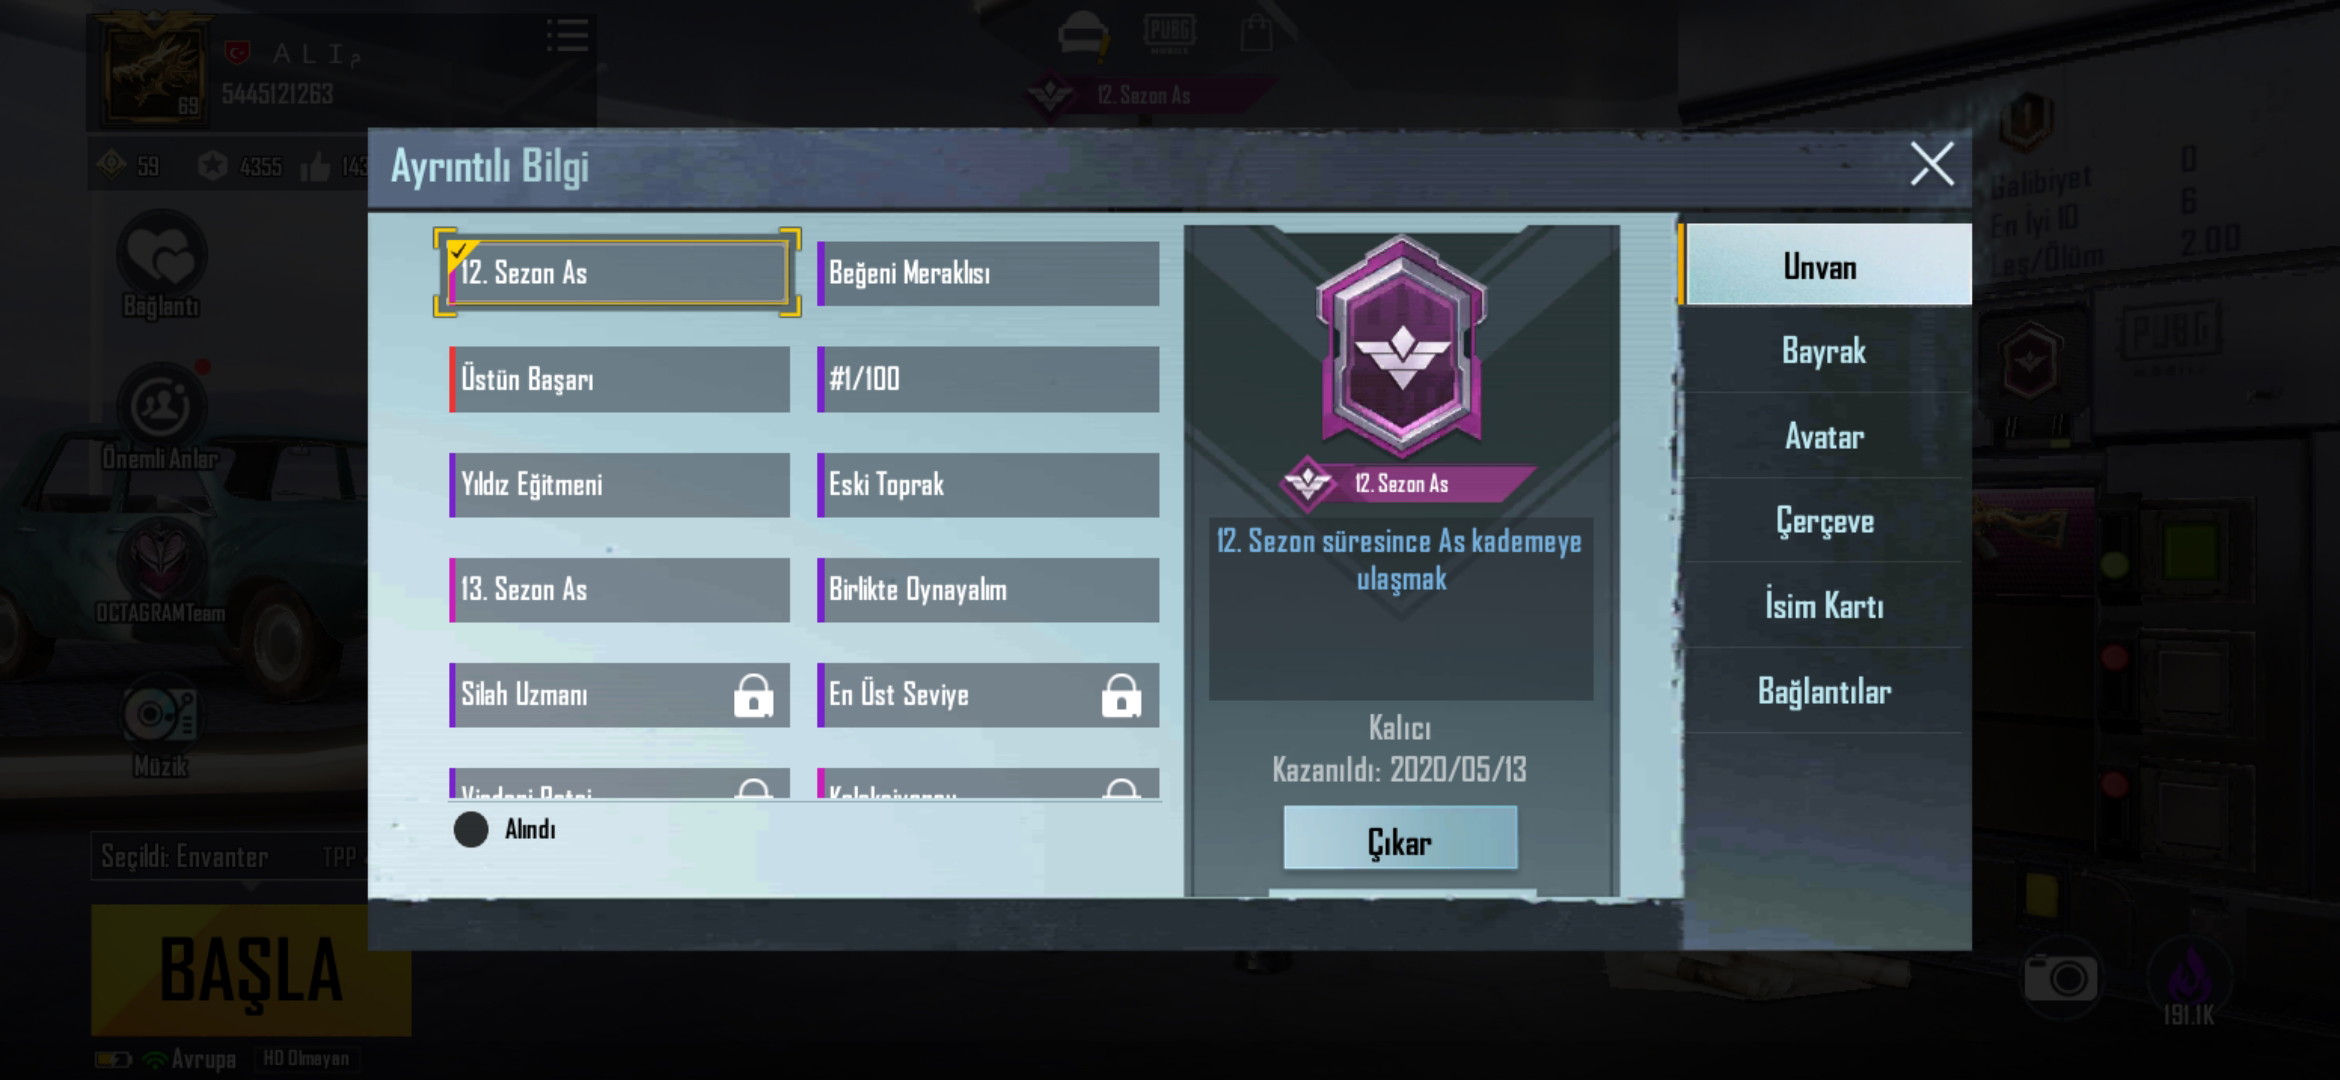The width and height of the screenshot is (2340, 1080).
Task: Open the Çerçeve tab
Action: click(1823, 521)
